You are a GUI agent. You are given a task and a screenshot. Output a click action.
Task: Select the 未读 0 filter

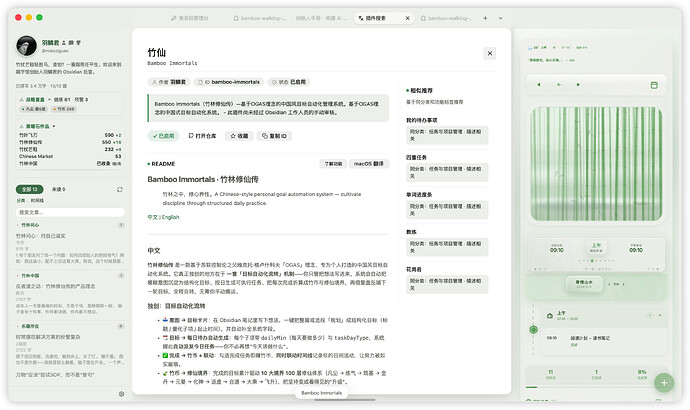pos(59,189)
